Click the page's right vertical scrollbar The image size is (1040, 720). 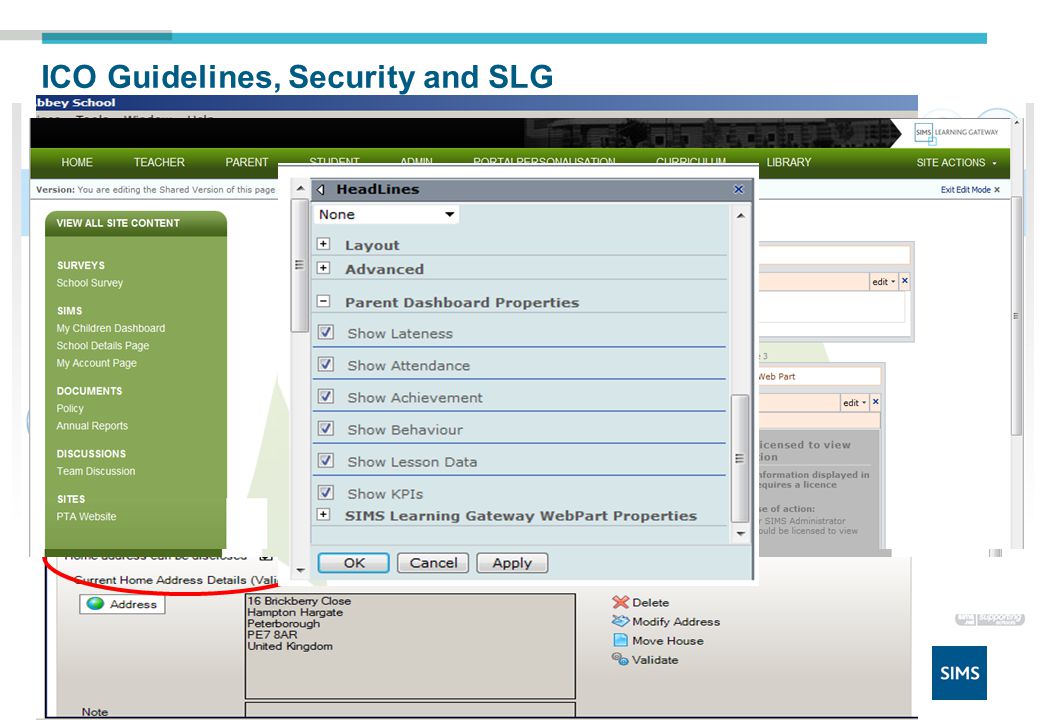click(x=1017, y=316)
